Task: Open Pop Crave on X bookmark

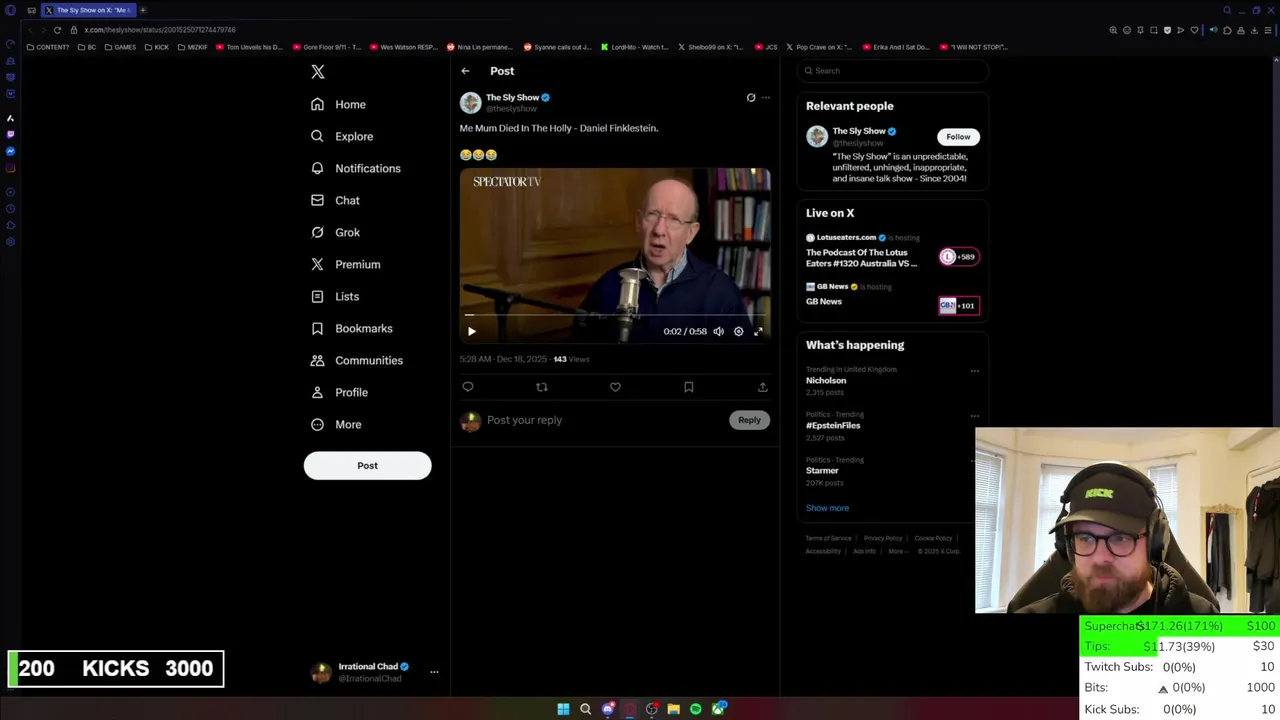Action: pos(819,47)
